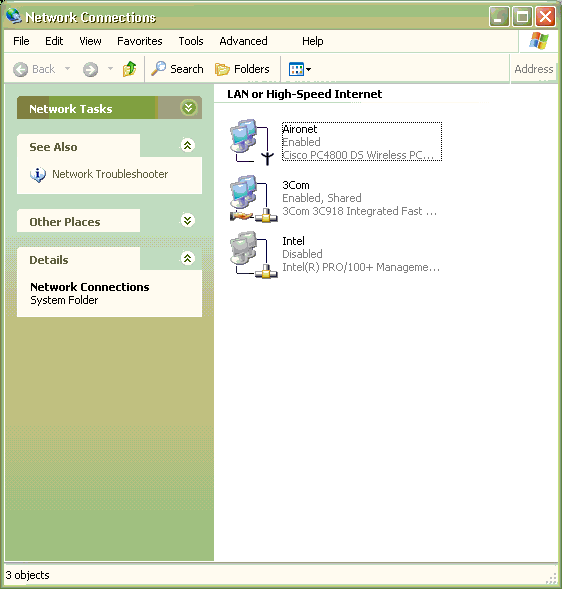Expand the Other Places panel

click(187, 220)
